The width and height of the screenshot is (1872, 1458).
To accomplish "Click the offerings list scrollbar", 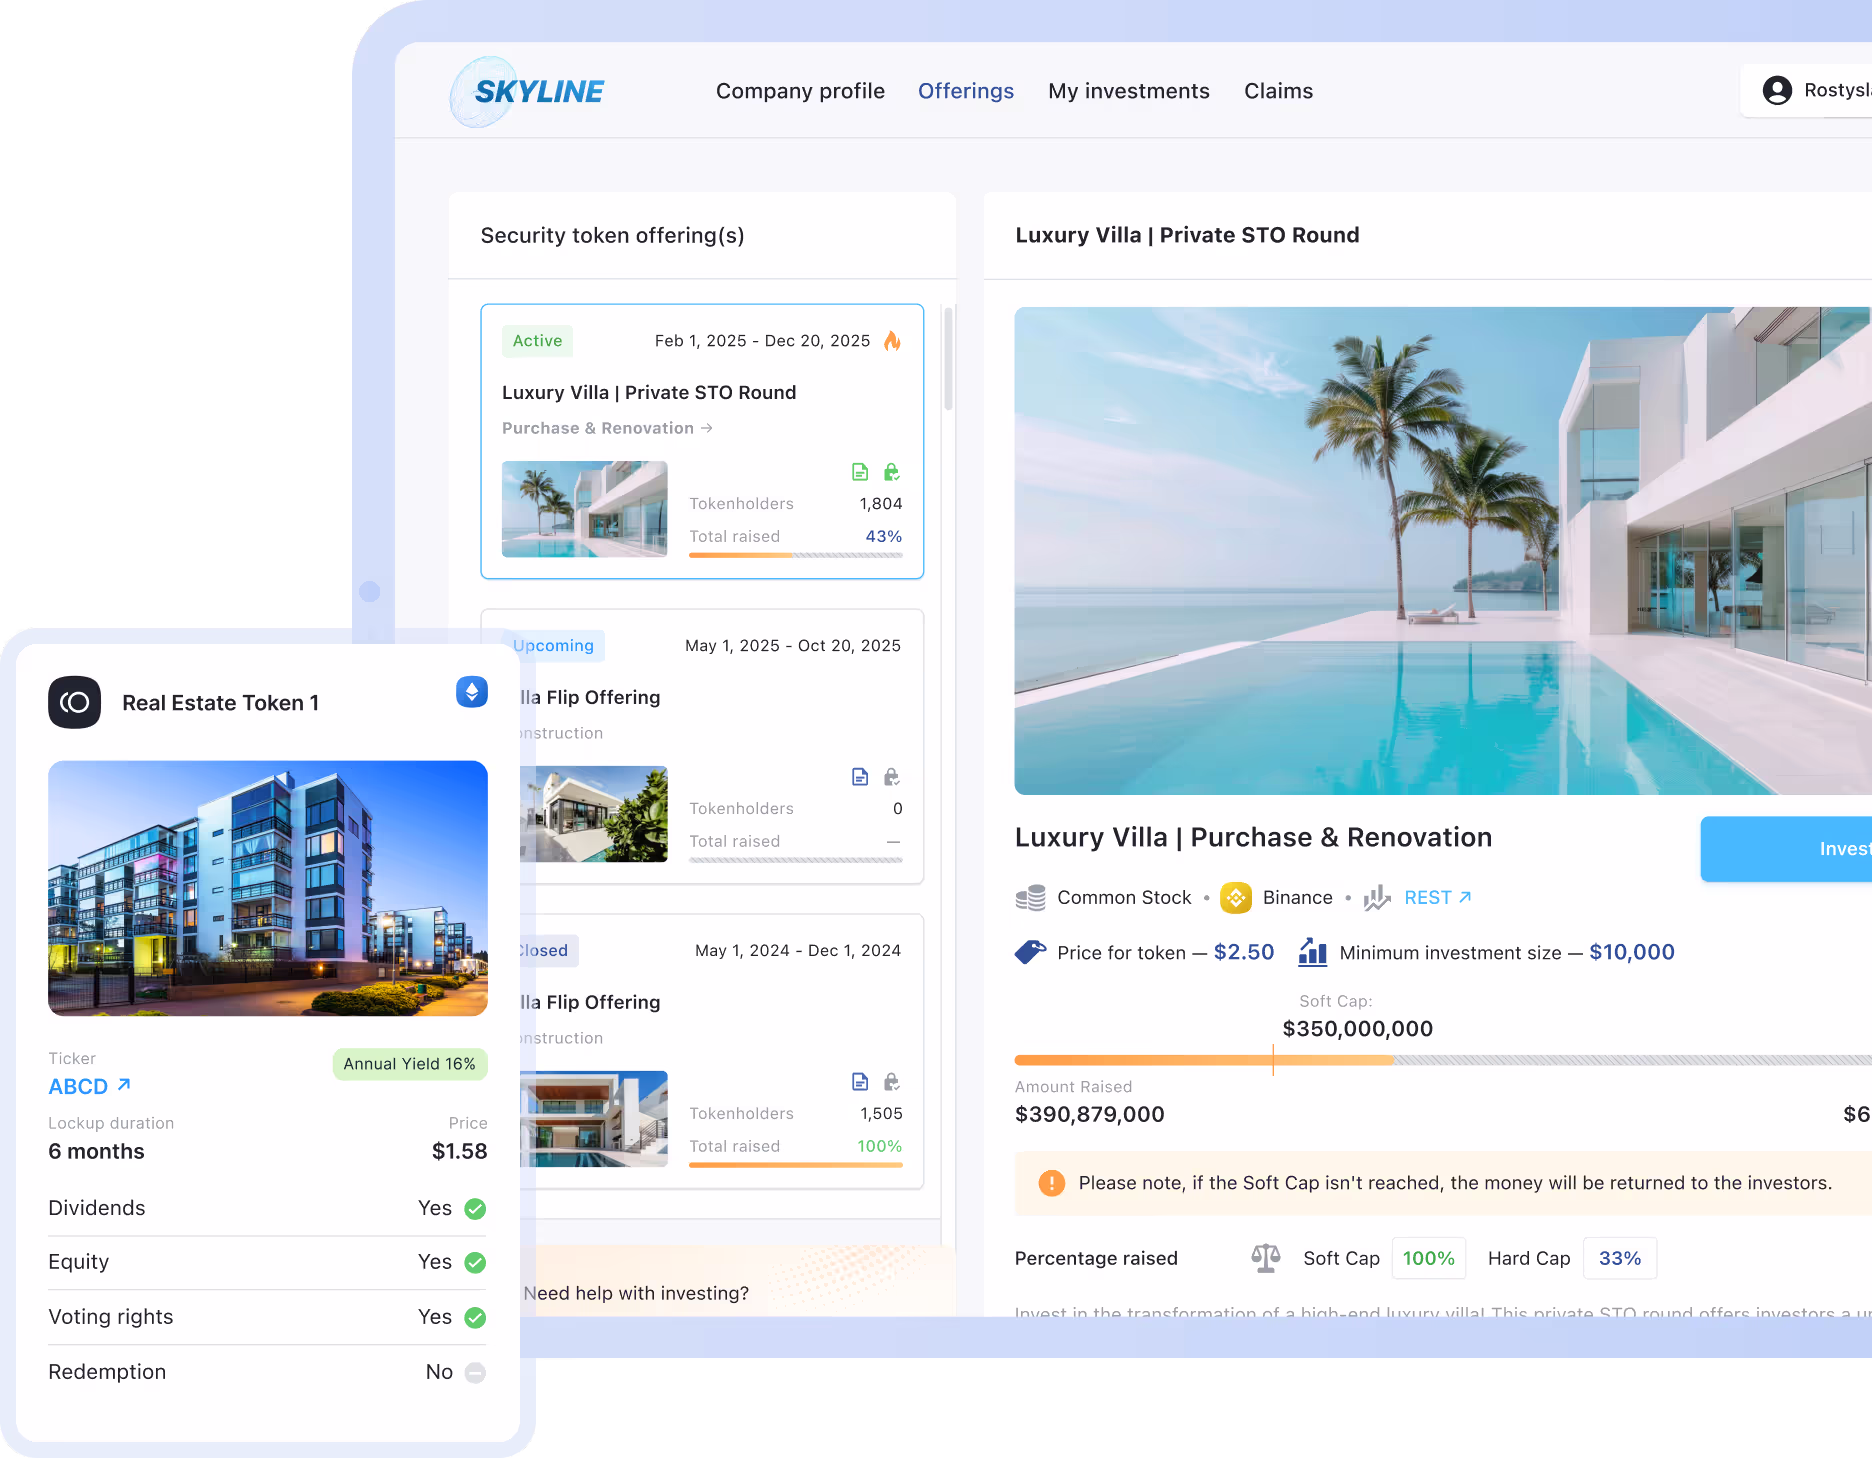I will pos(948,357).
